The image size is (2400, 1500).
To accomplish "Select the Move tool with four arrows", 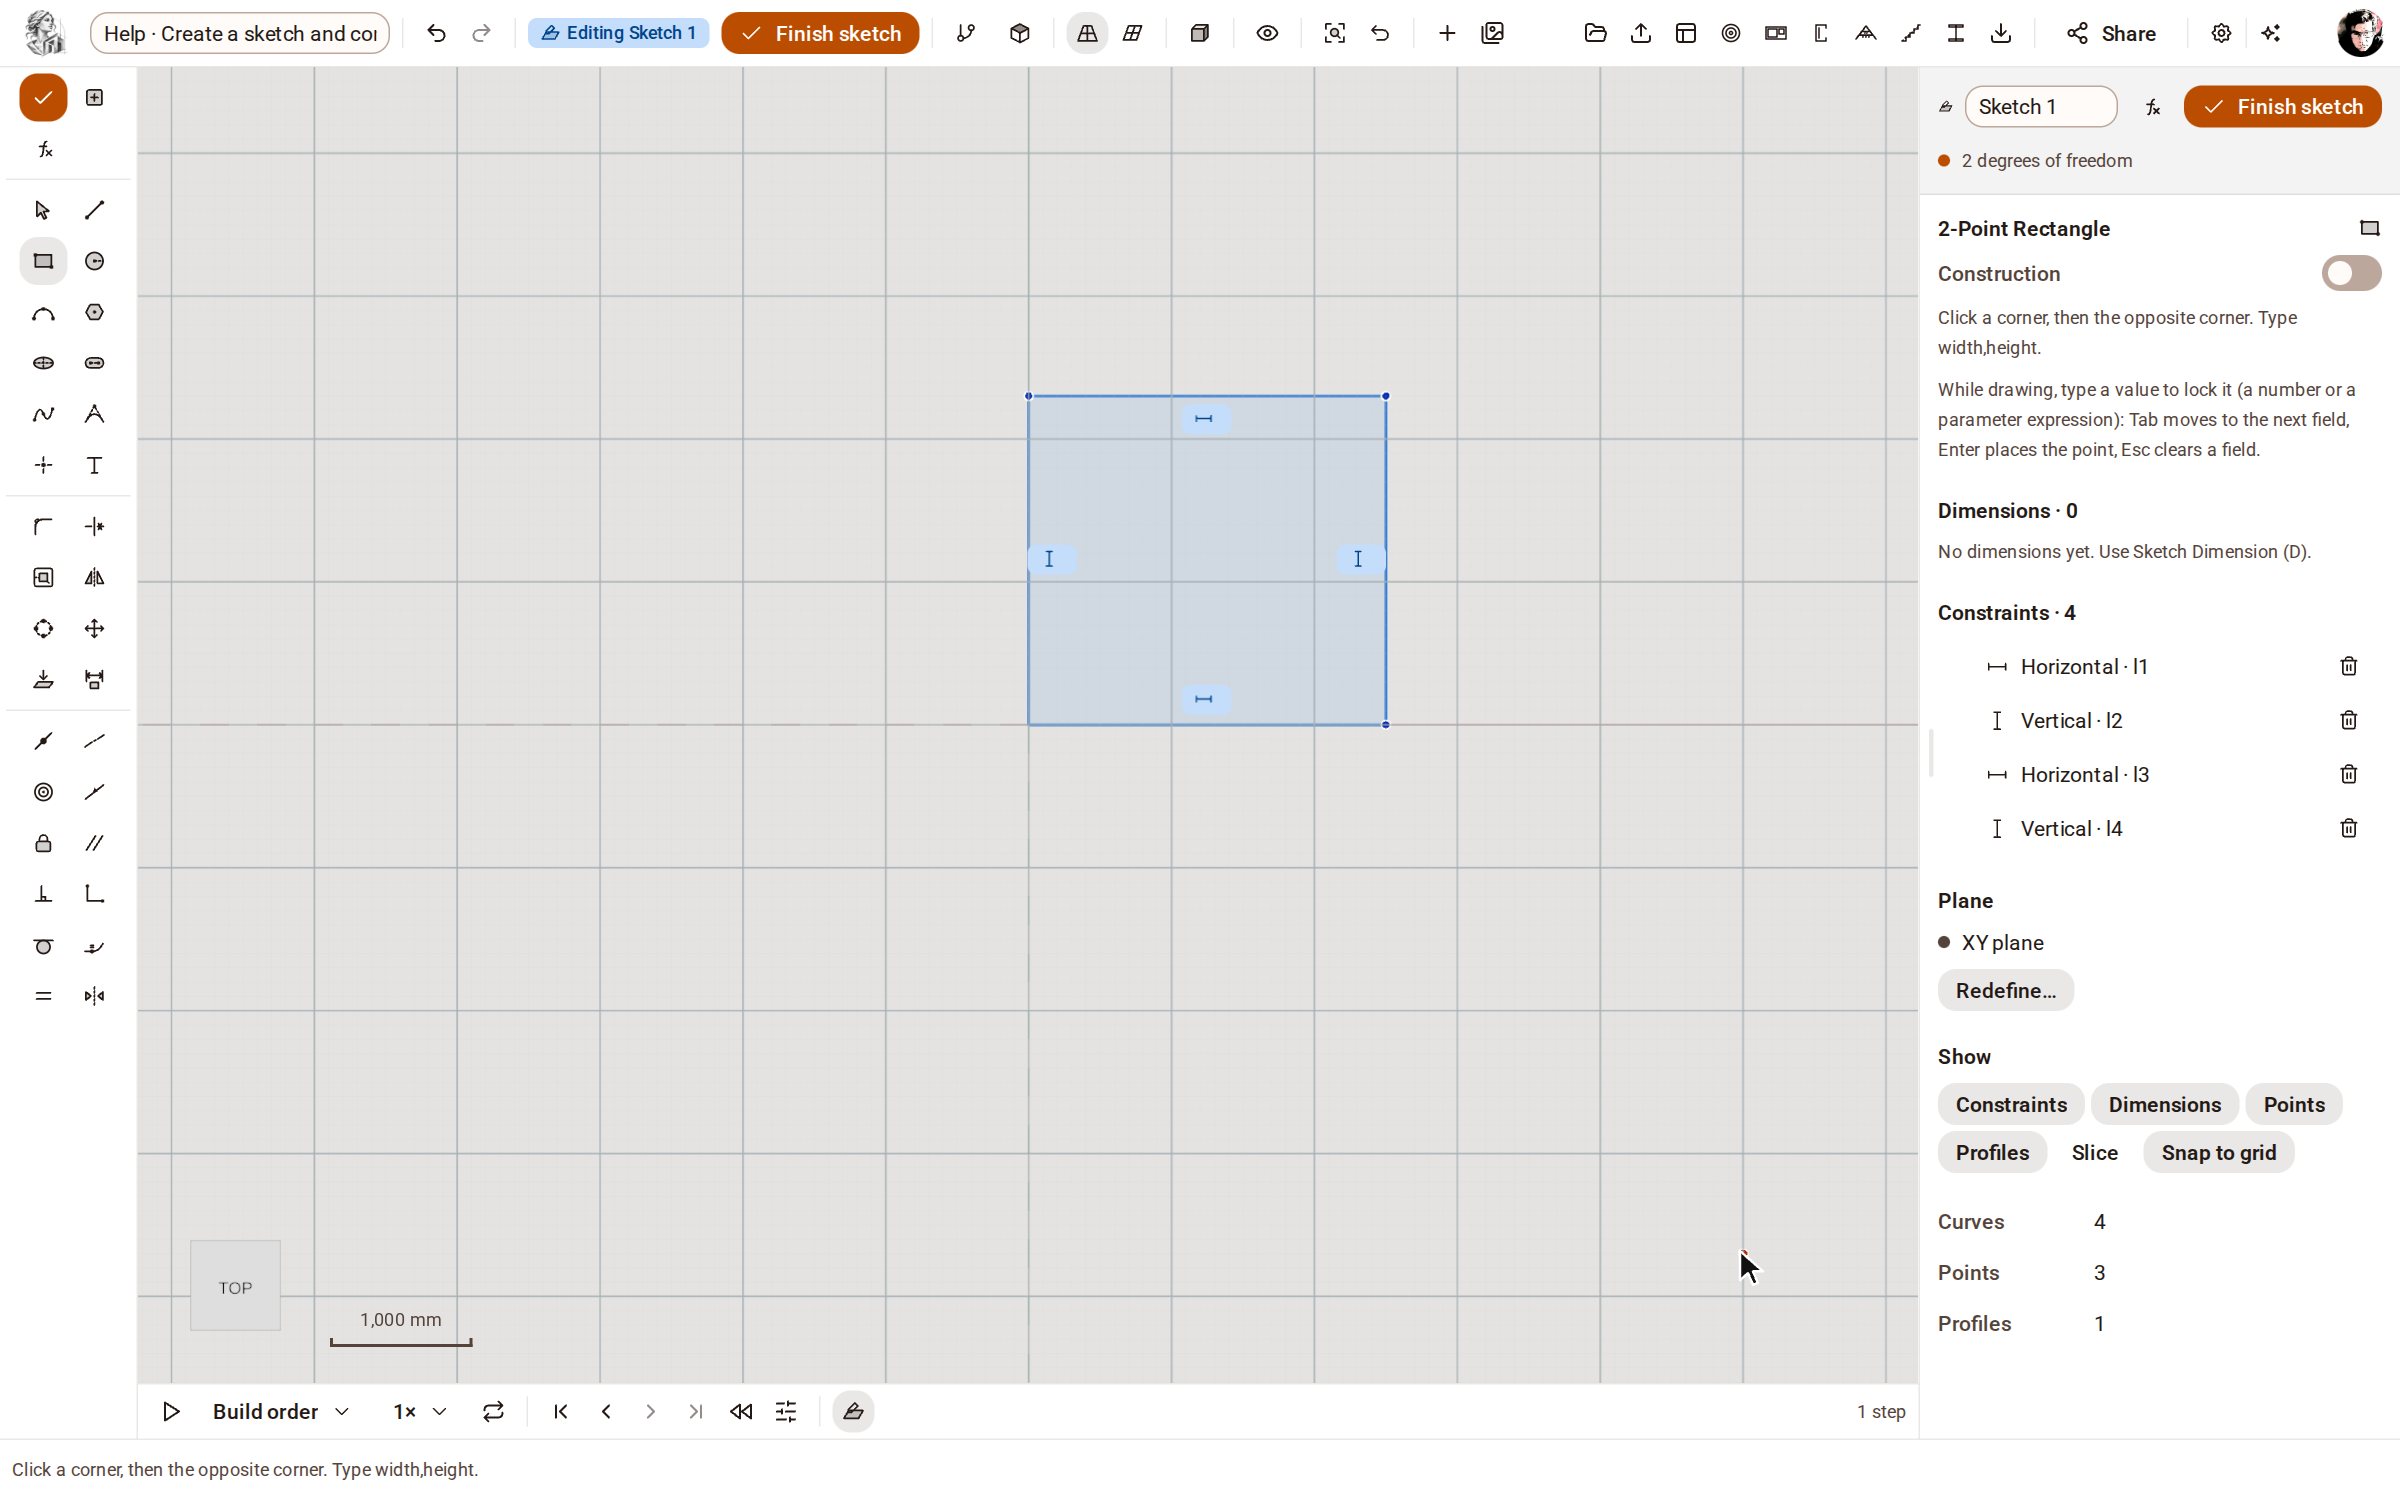I will 94,628.
